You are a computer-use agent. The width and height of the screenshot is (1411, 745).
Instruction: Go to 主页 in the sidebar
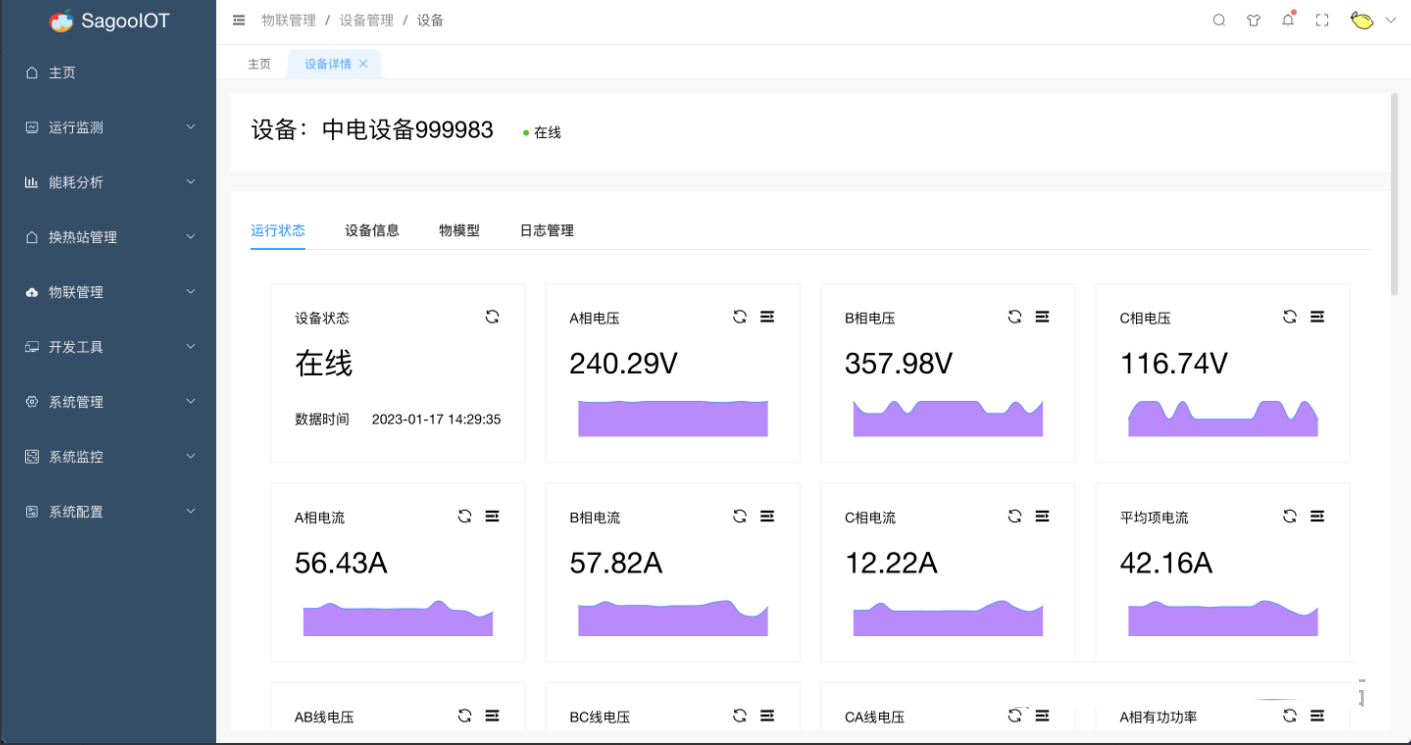click(x=62, y=73)
